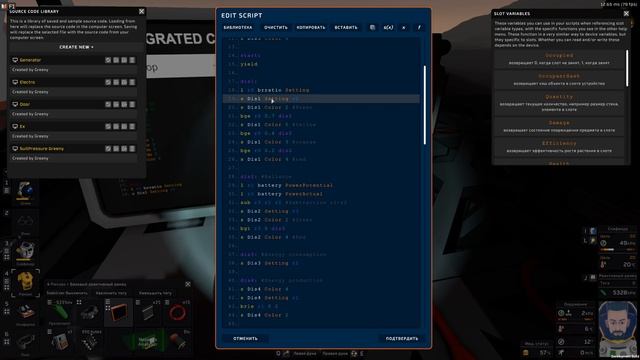Click КОПИРОВАТЬ in the script toolbar
640x360 pixels.
[311, 27]
